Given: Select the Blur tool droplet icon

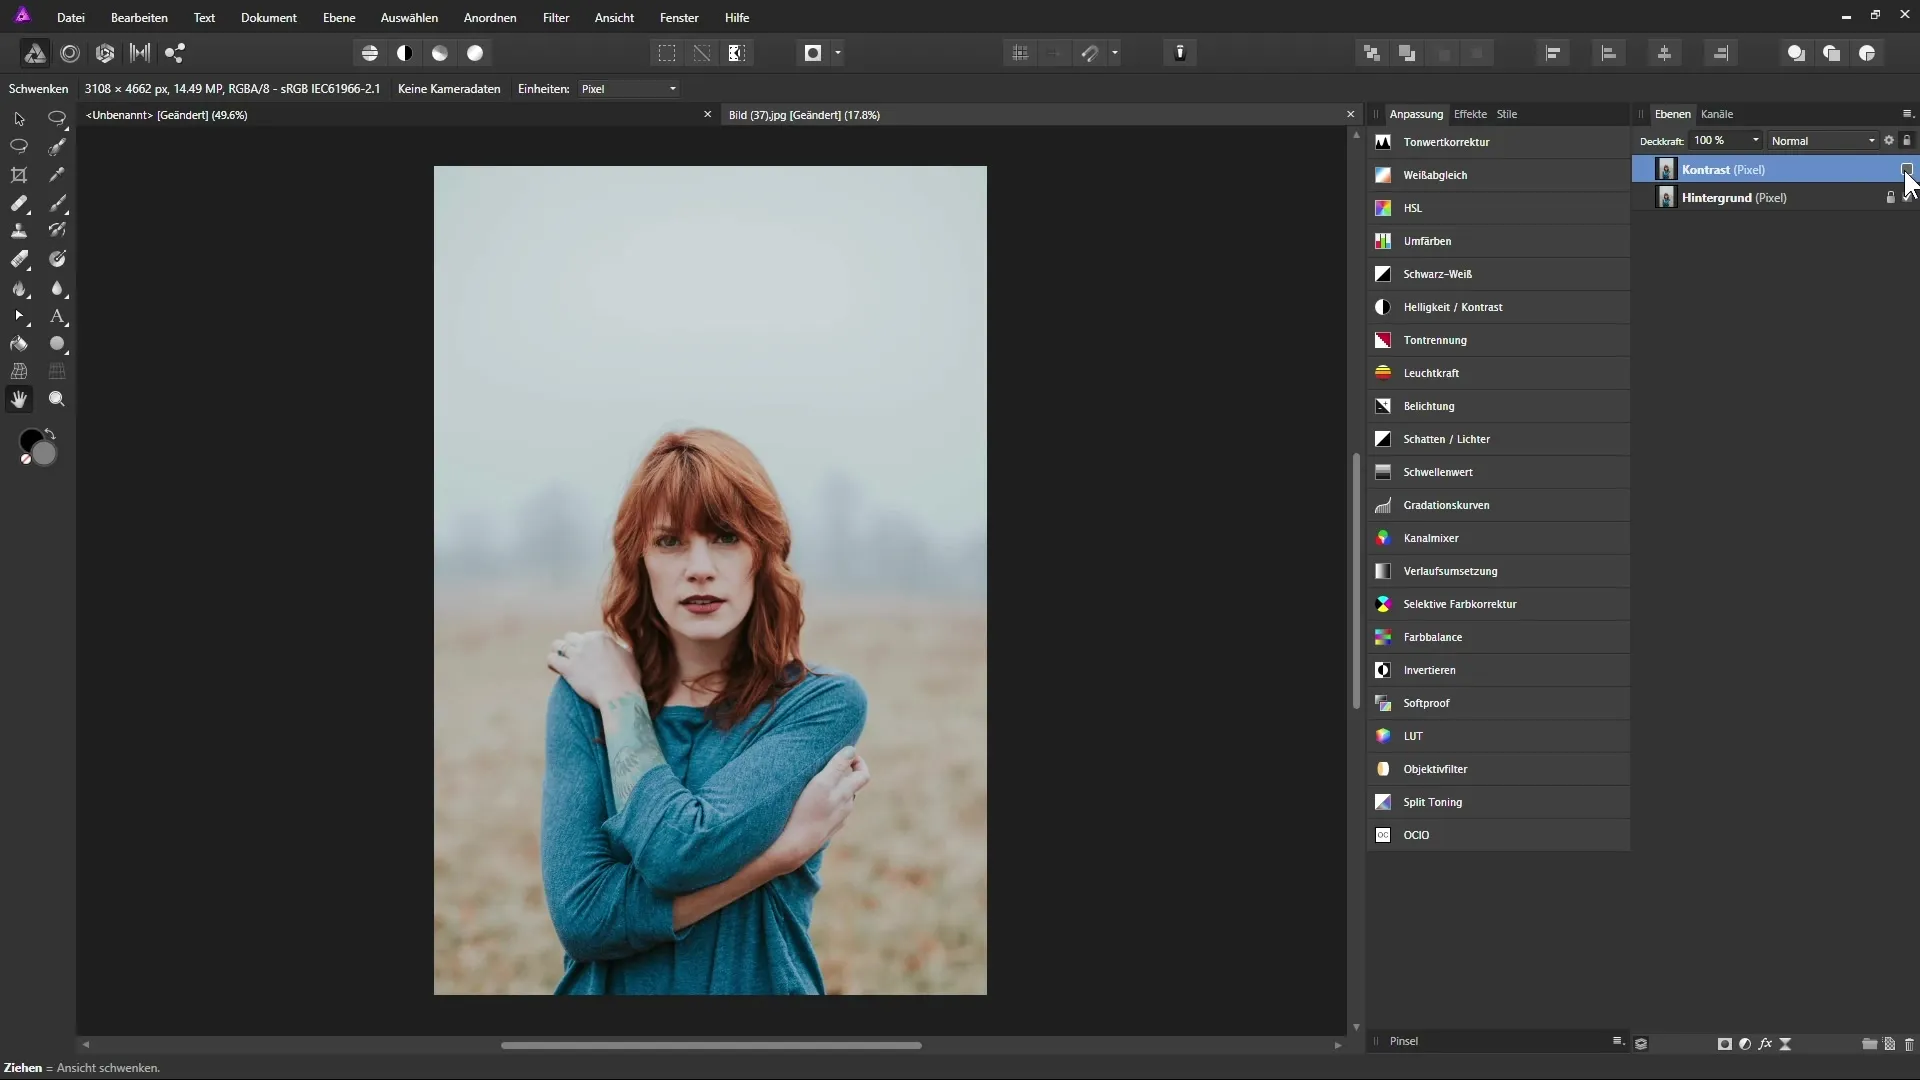Looking at the screenshot, I should pyautogui.click(x=57, y=288).
